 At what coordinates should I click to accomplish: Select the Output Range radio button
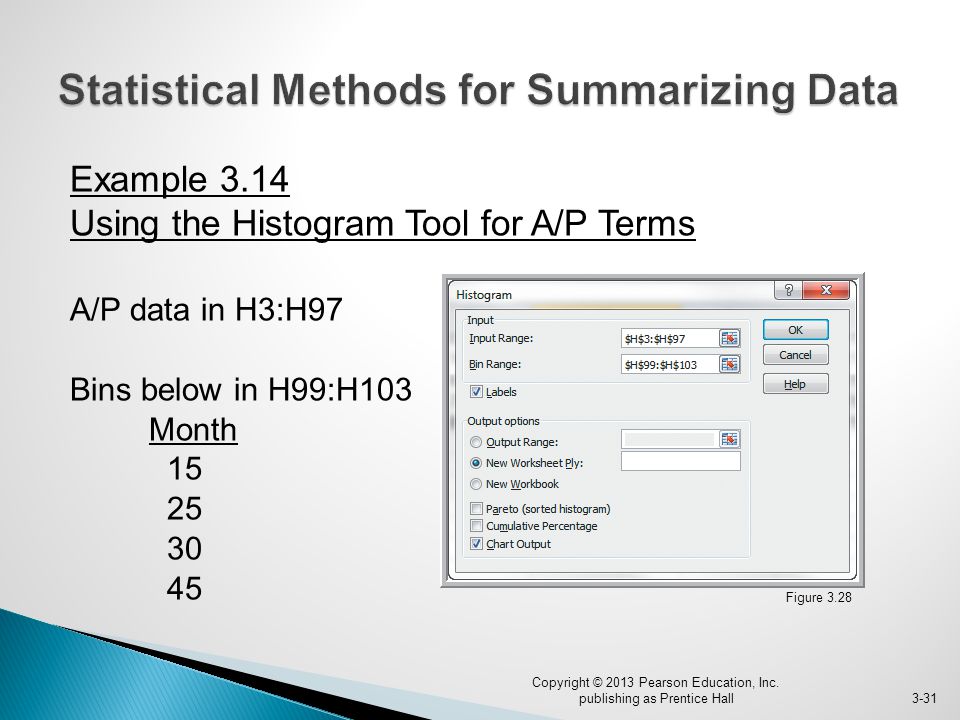click(x=476, y=442)
